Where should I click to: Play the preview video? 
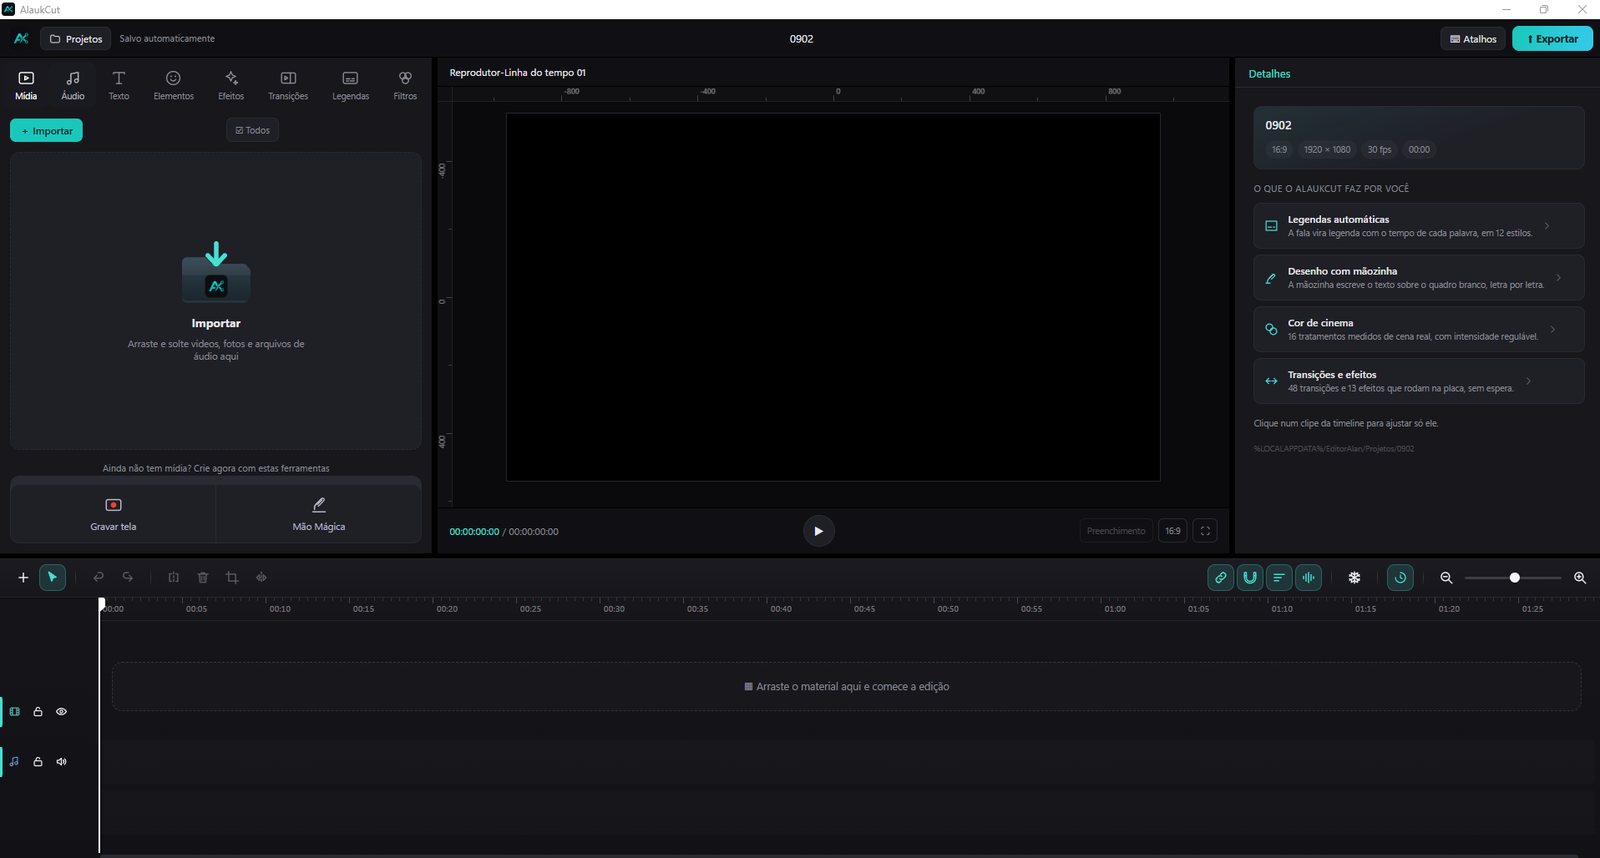819,531
